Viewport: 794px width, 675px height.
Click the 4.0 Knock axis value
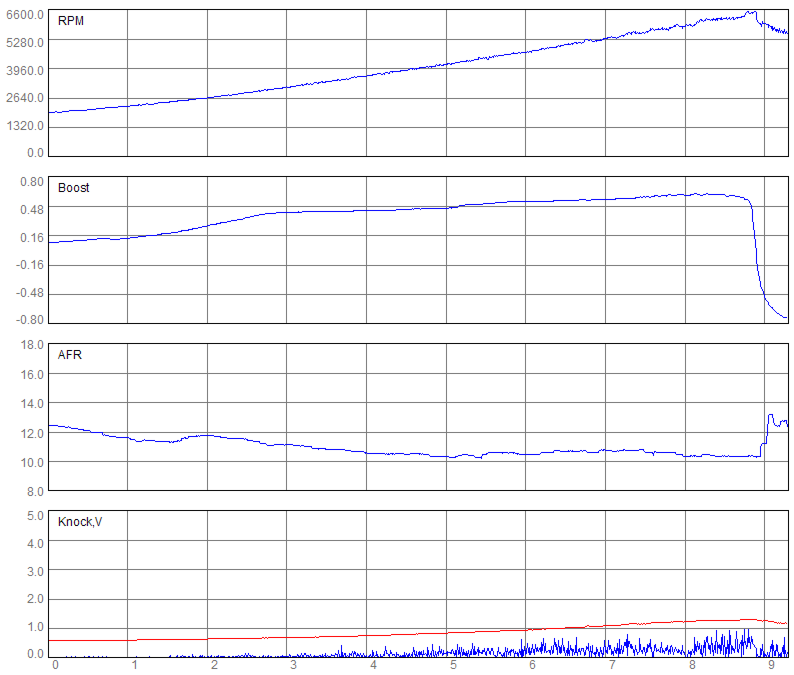35,543
